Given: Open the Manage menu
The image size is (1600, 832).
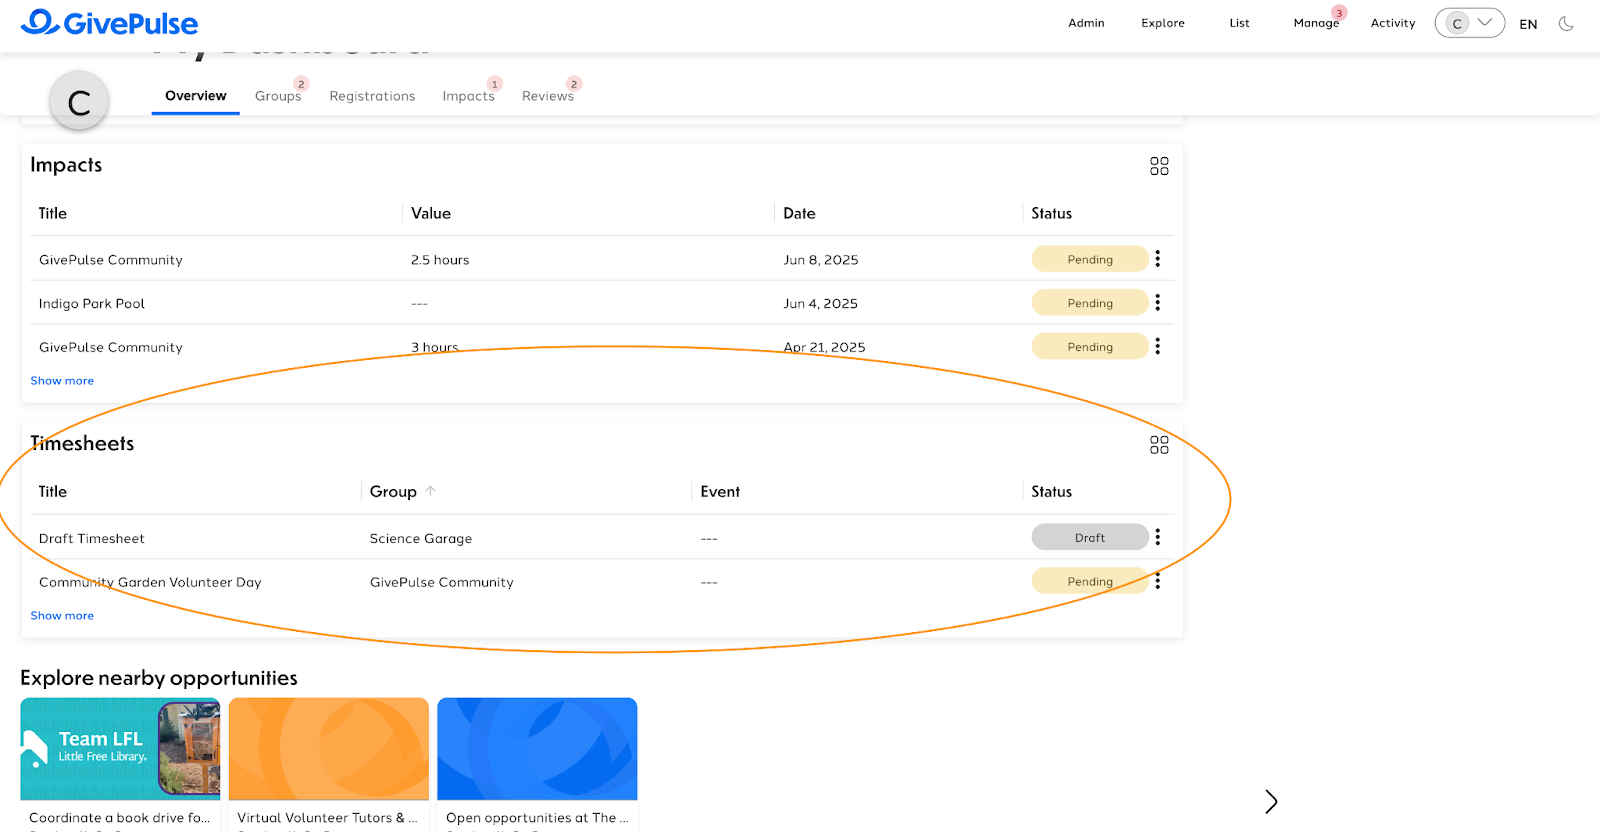Looking at the screenshot, I should coord(1316,23).
